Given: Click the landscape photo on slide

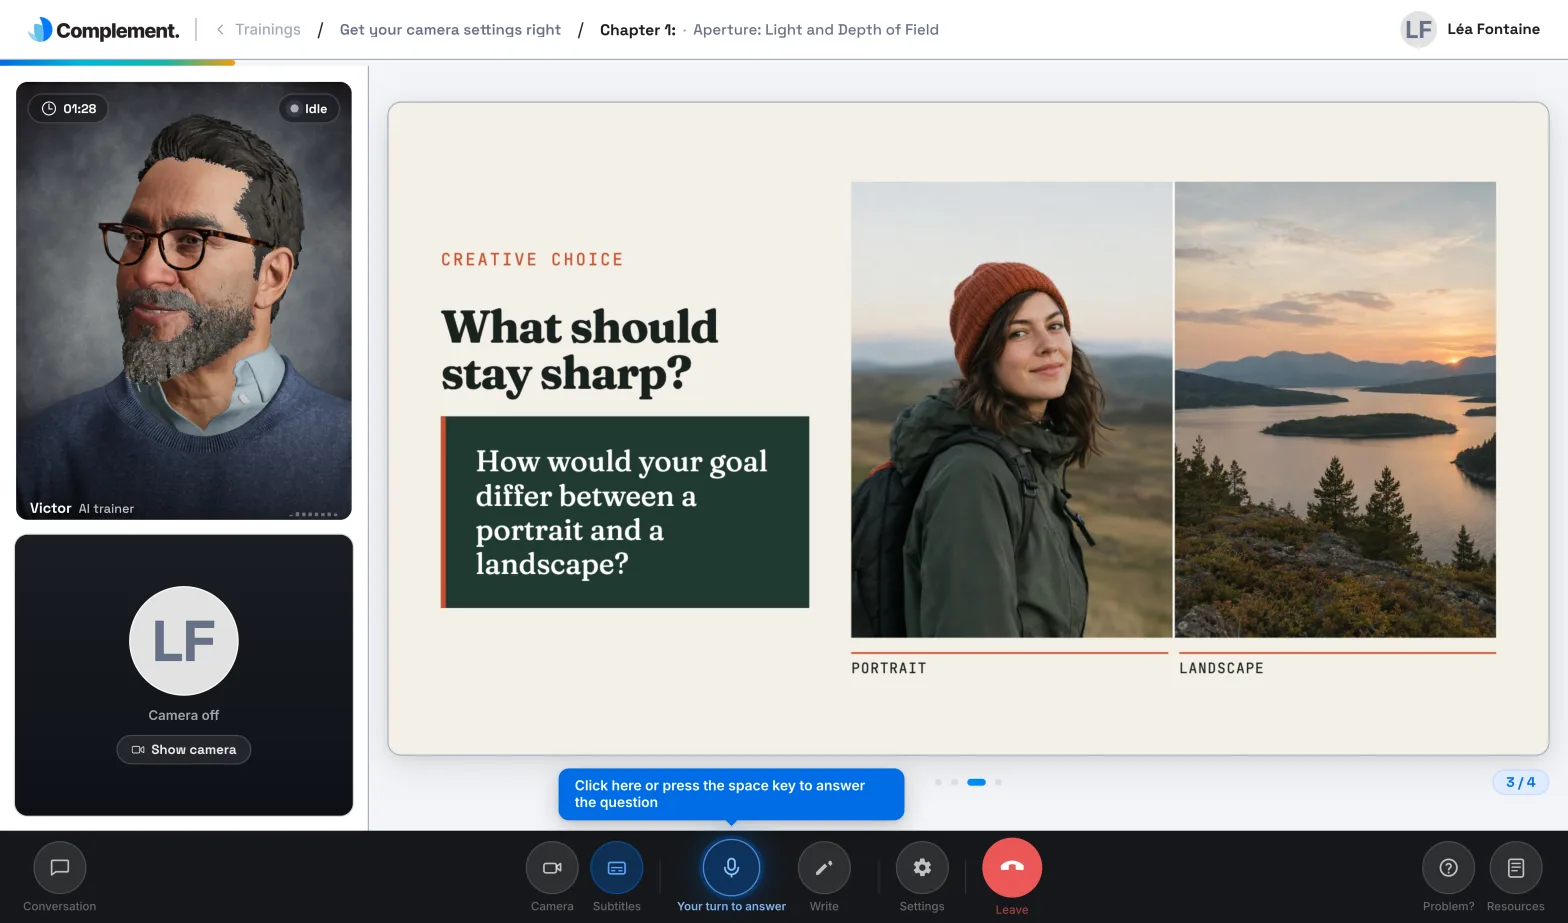Looking at the screenshot, I should click(x=1335, y=409).
